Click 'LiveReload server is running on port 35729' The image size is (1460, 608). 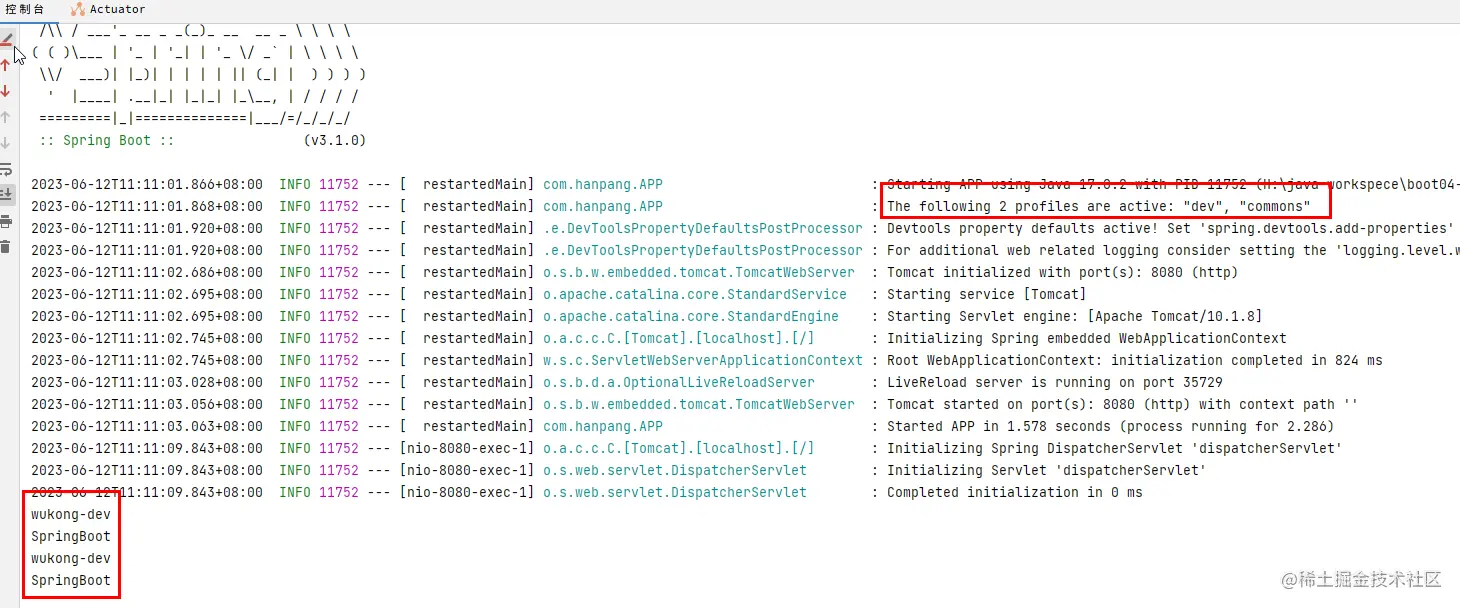coord(1054,382)
